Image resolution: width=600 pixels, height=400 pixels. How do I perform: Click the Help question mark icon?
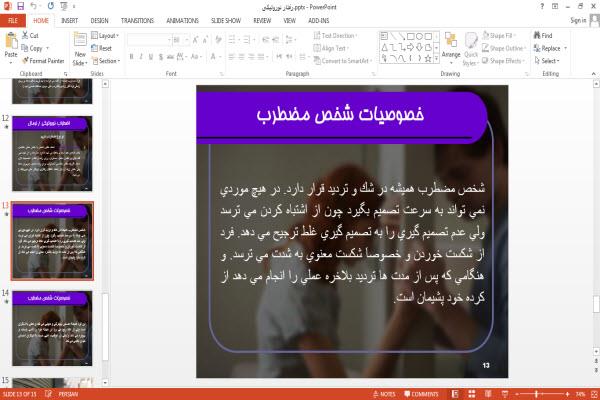542,6
